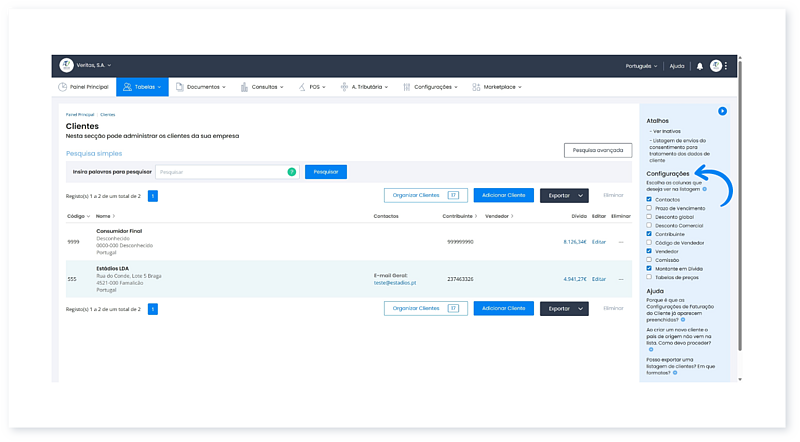Click the Veritas company logo icon
800x442 pixels.
point(66,65)
